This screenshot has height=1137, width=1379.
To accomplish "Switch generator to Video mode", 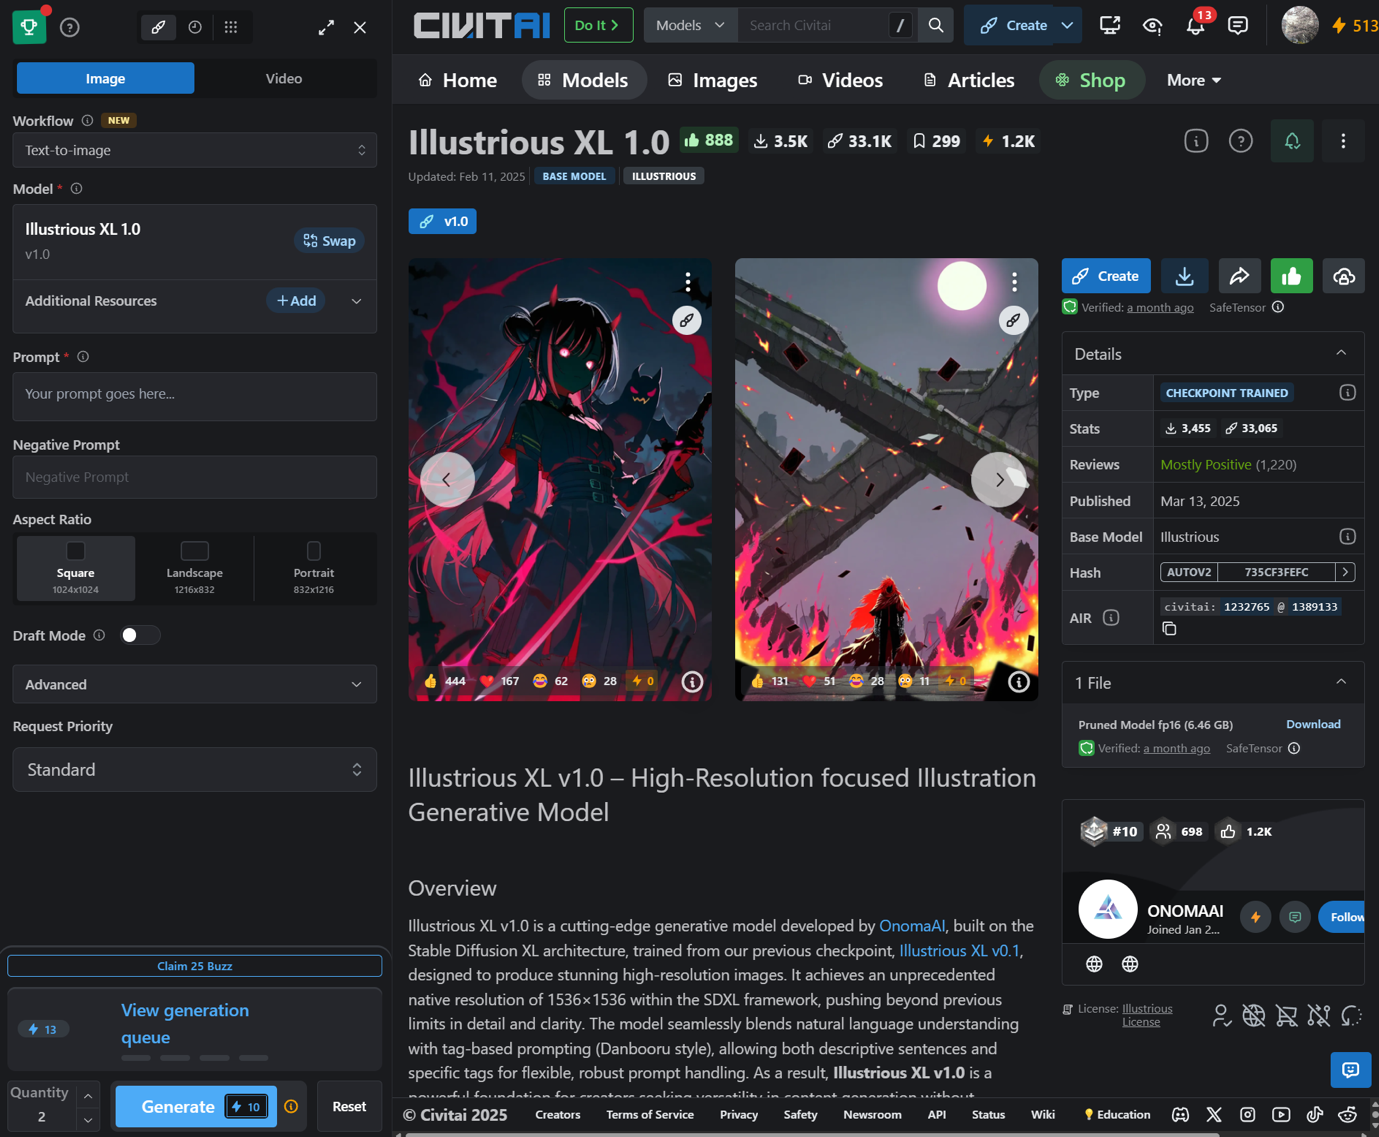I will [284, 78].
